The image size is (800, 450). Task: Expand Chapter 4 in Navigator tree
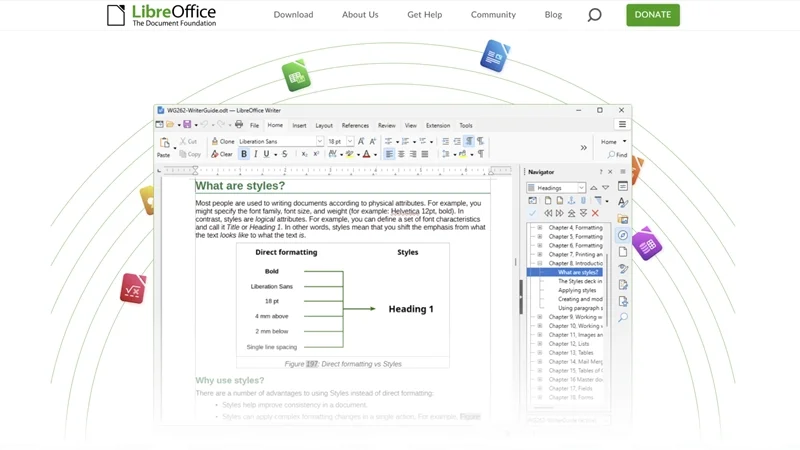(540, 228)
